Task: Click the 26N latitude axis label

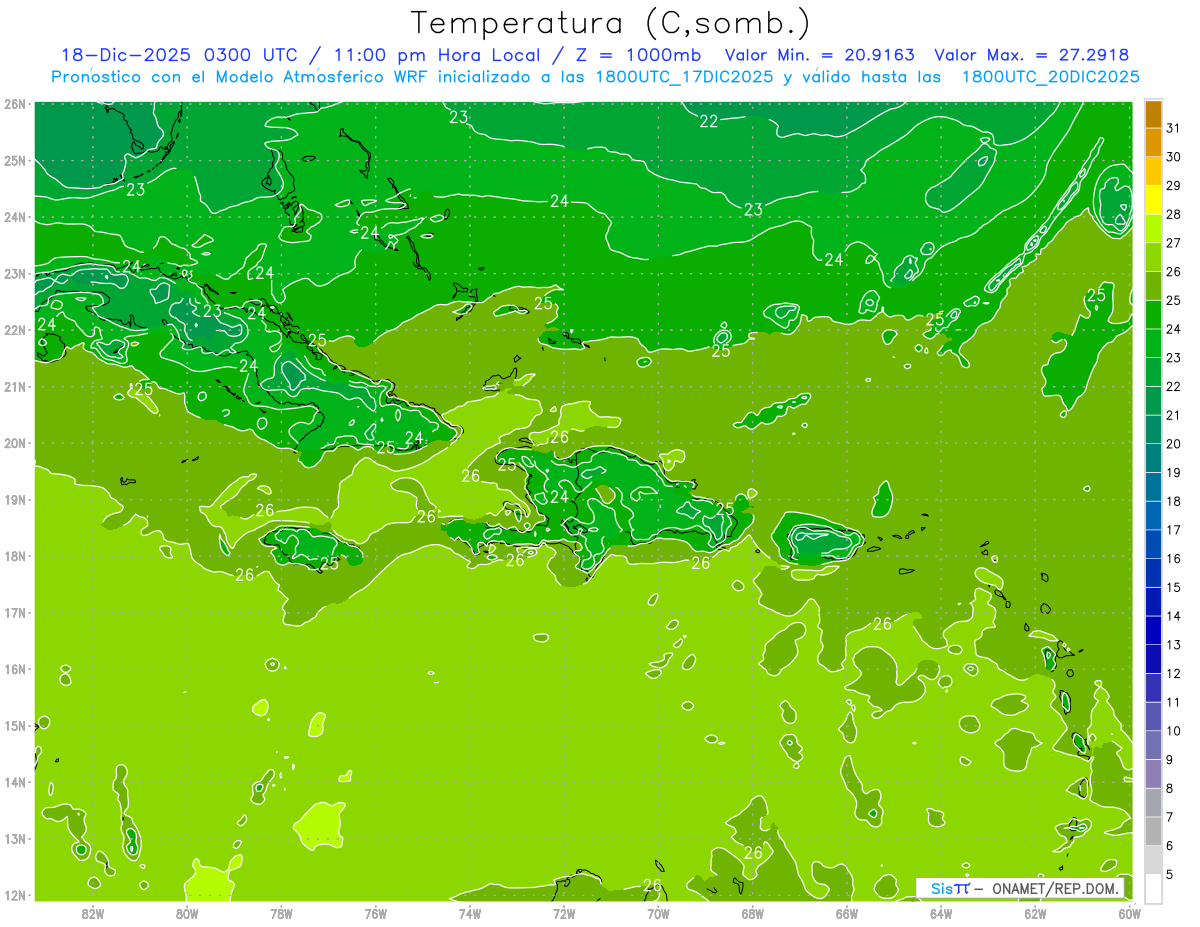Action: pyautogui.click(x=15, y=104)
